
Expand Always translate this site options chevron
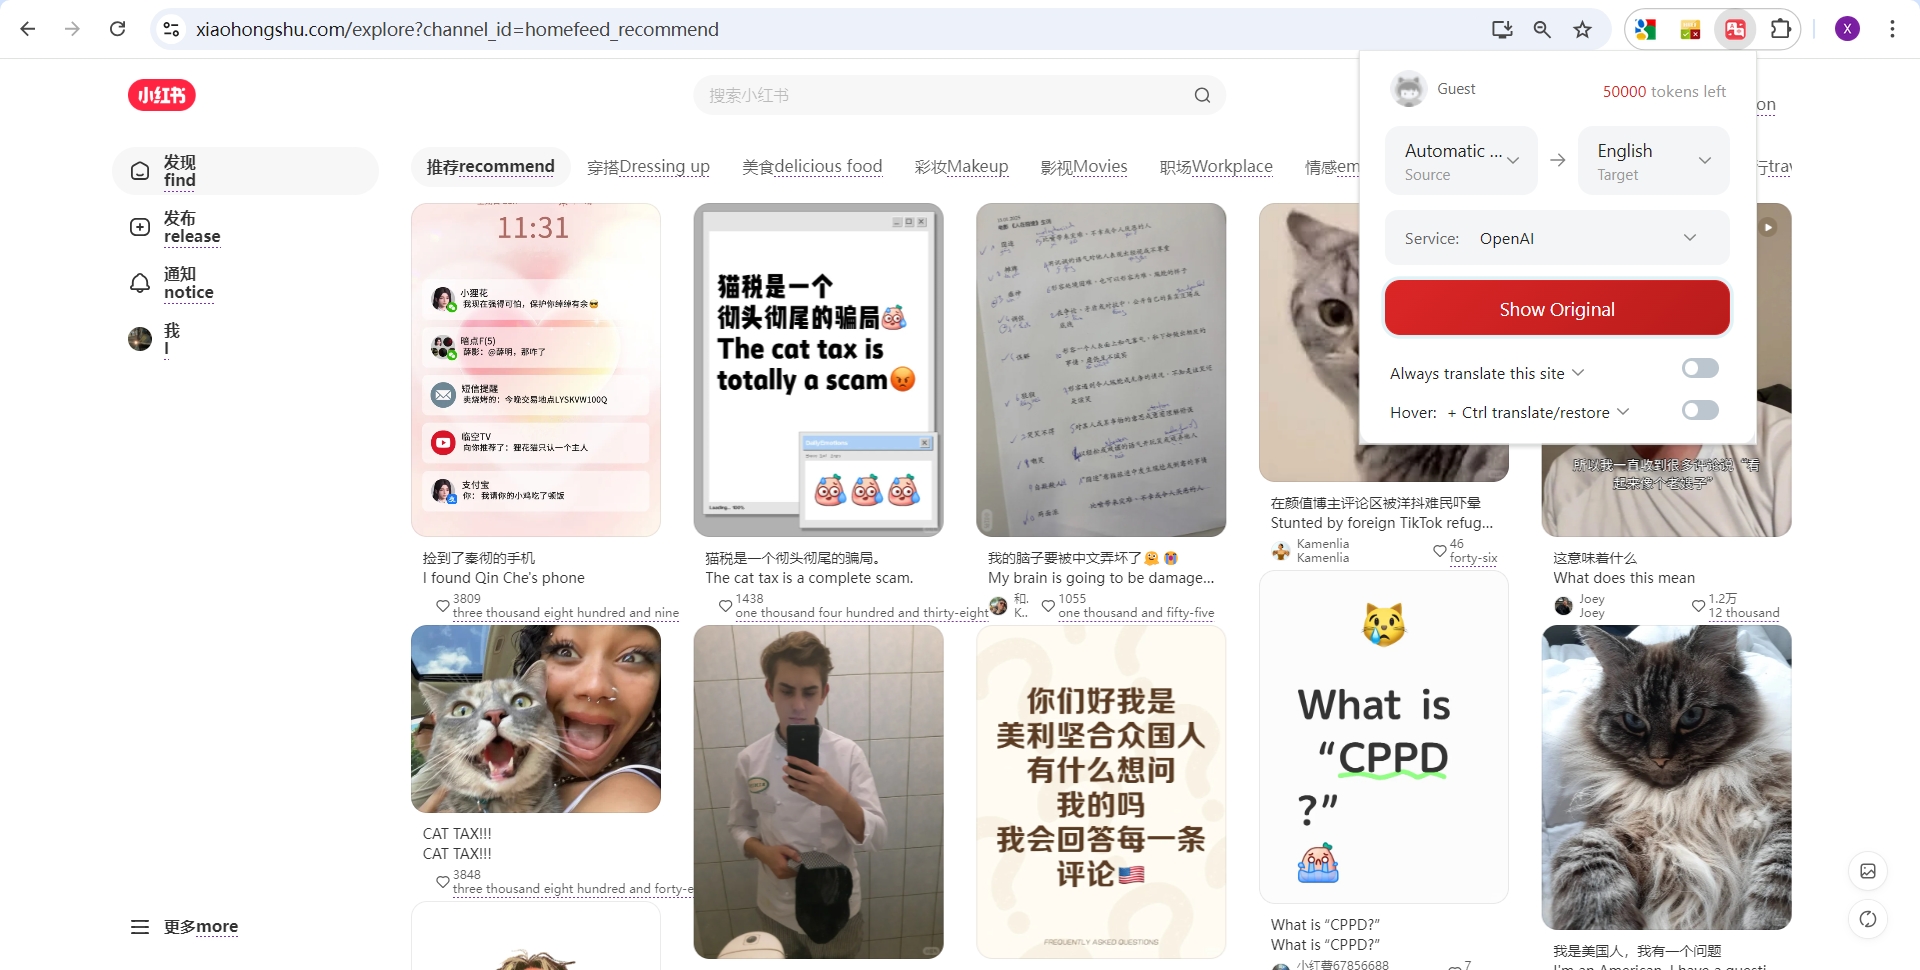click(1578, 372)
